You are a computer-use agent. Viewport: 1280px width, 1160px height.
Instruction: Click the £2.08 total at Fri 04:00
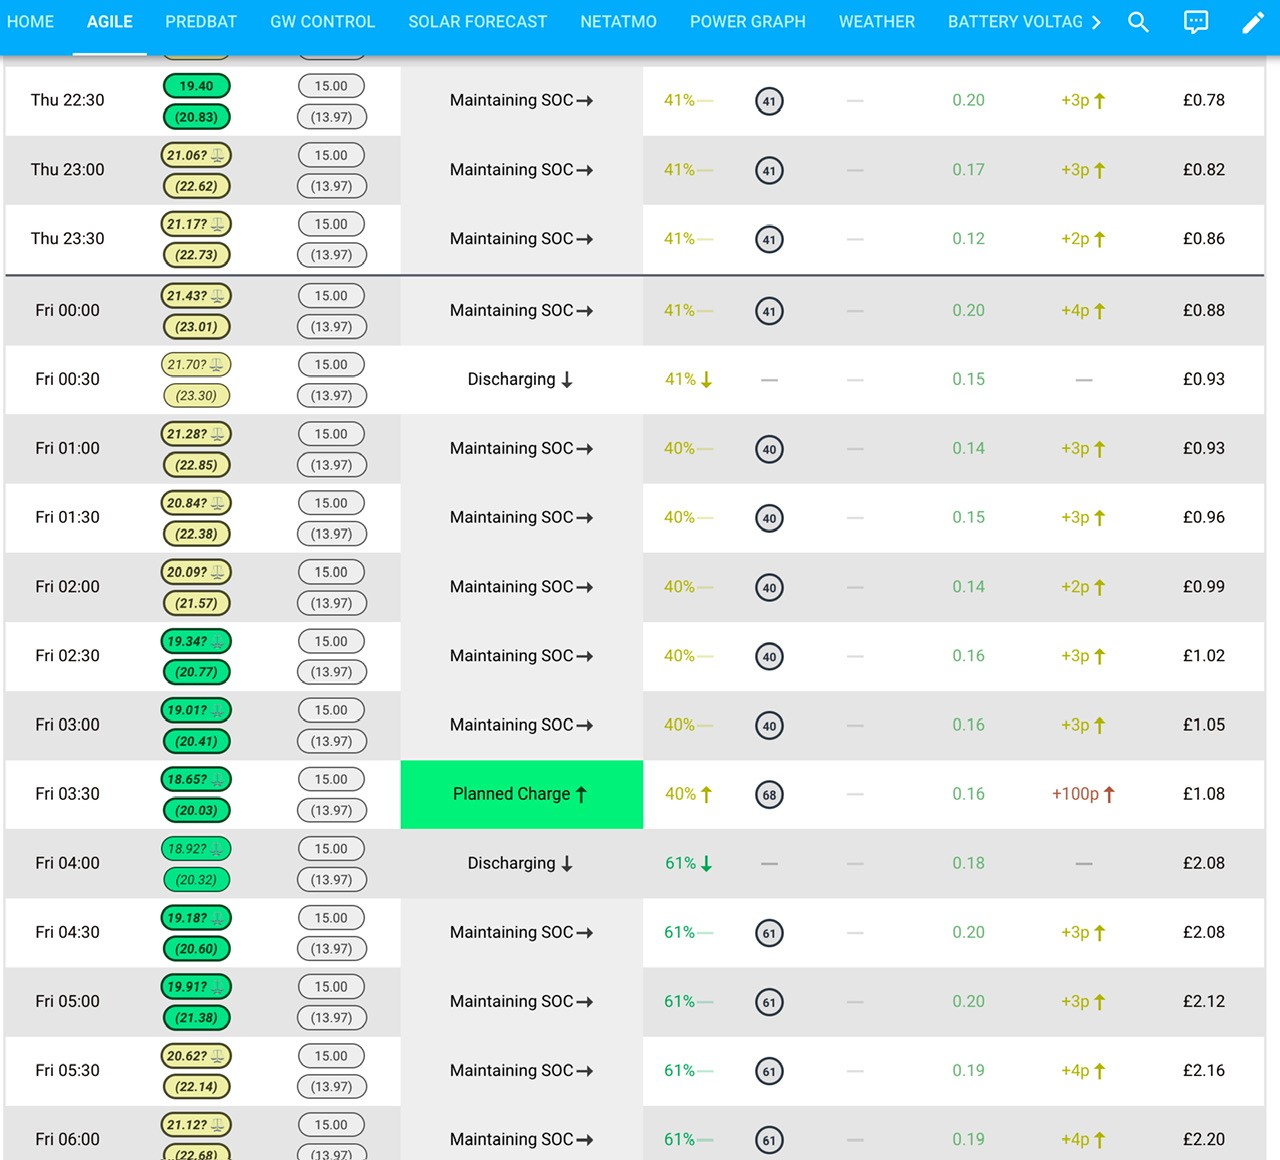pos(1204,863)
